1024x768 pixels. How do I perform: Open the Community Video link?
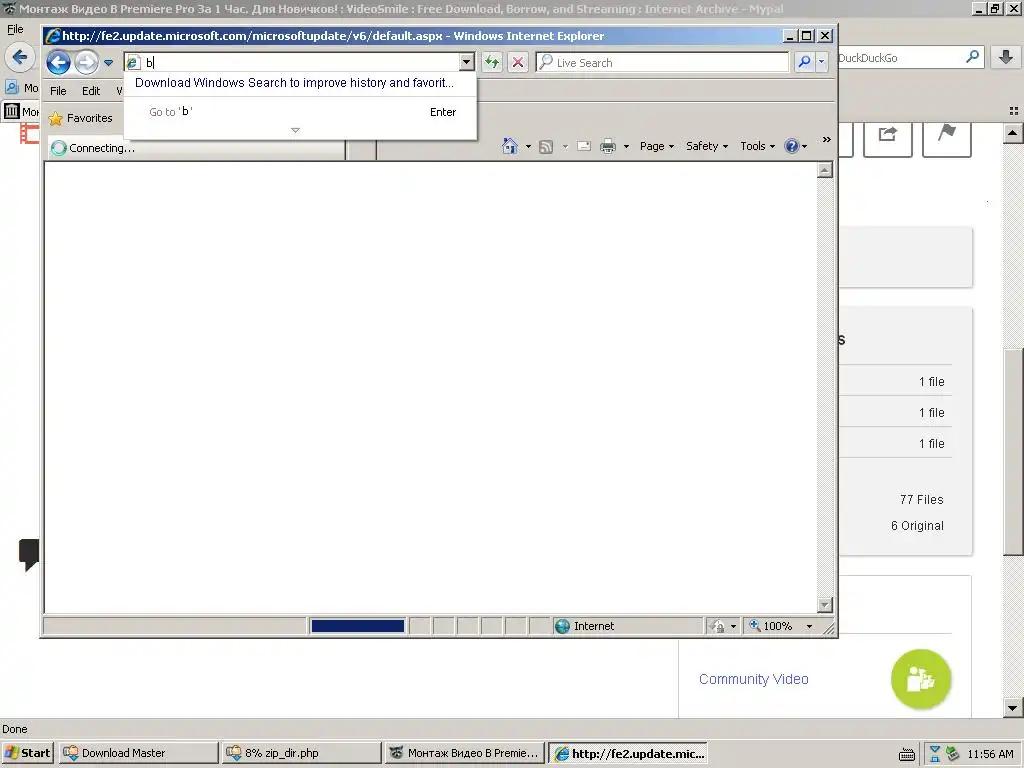(x=754, y=679)
